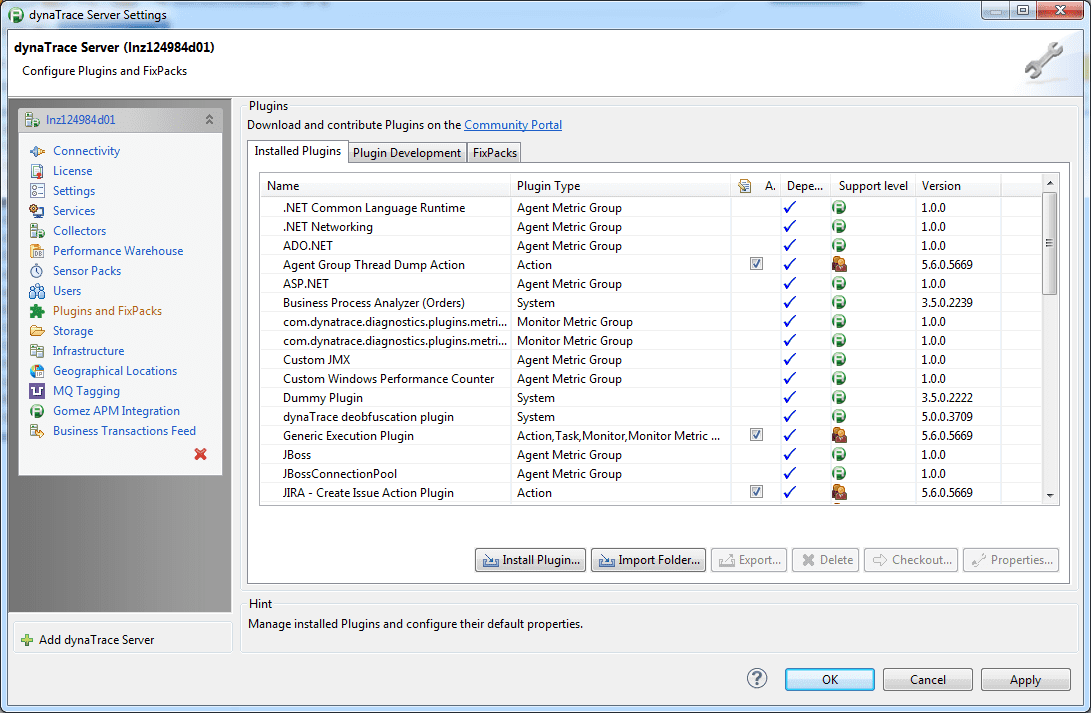Image resolution: width=1091 pixels, height=713 pixels.
Task: Click Import Folder... button
Action: [x=648, y=560]
